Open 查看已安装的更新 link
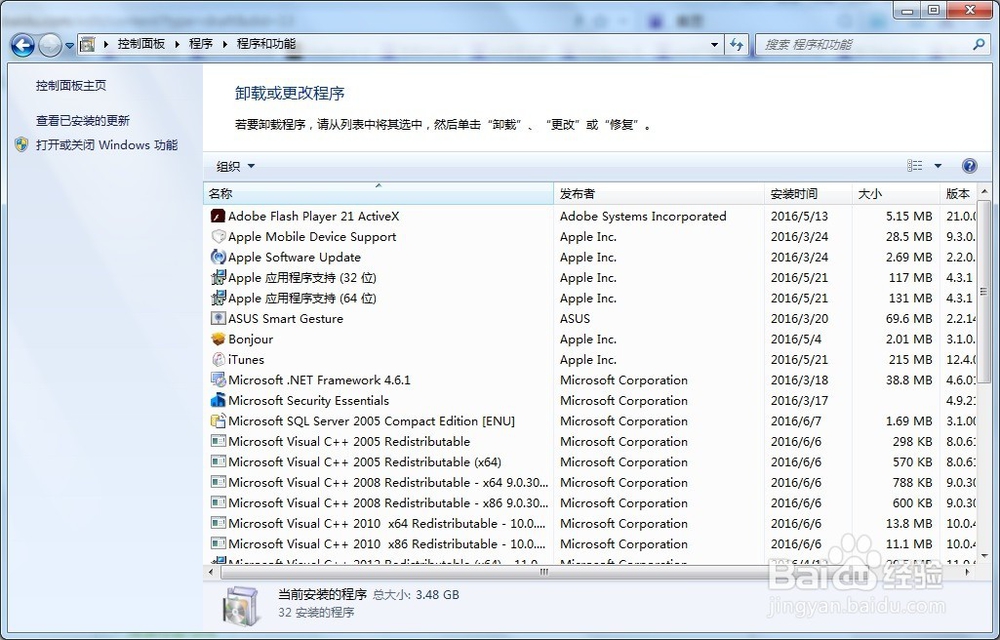The image size is (1000, 640). coord(82,120)
